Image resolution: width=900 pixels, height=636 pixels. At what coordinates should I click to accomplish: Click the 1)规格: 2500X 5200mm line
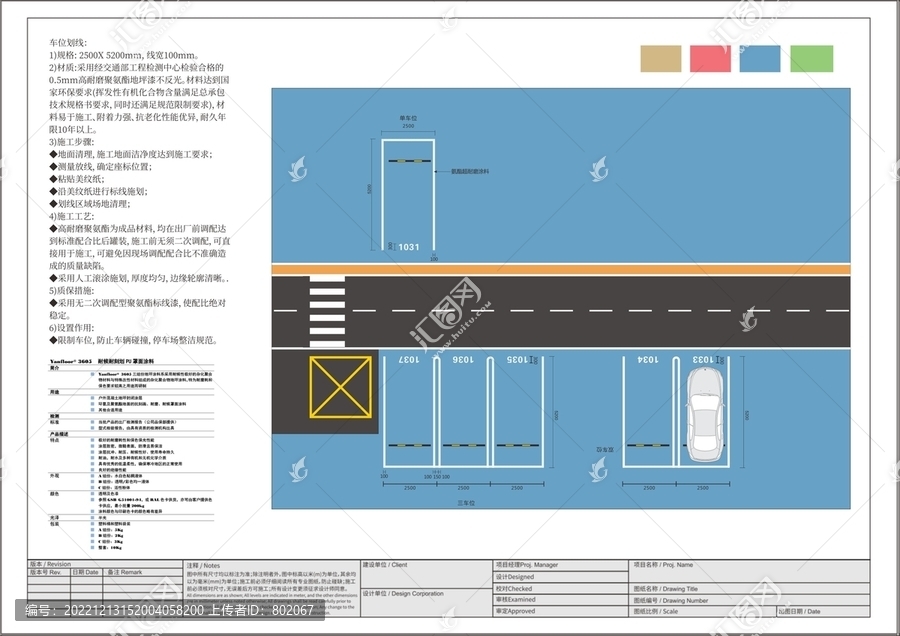click(124, 55)
